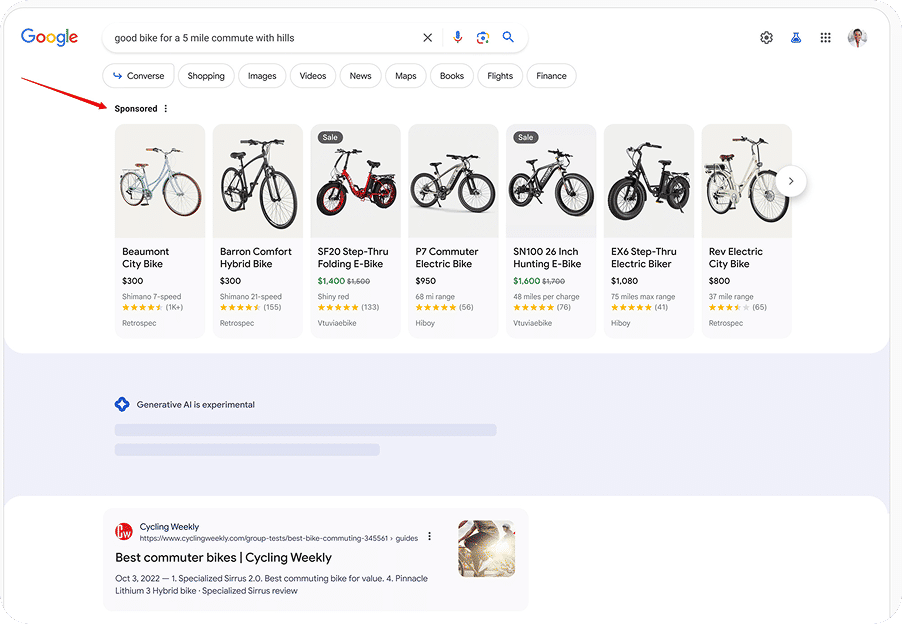Click the Barron Comfort Hybrid Bike title
Viewport: 902px width, 624px height.
[255, 258]
